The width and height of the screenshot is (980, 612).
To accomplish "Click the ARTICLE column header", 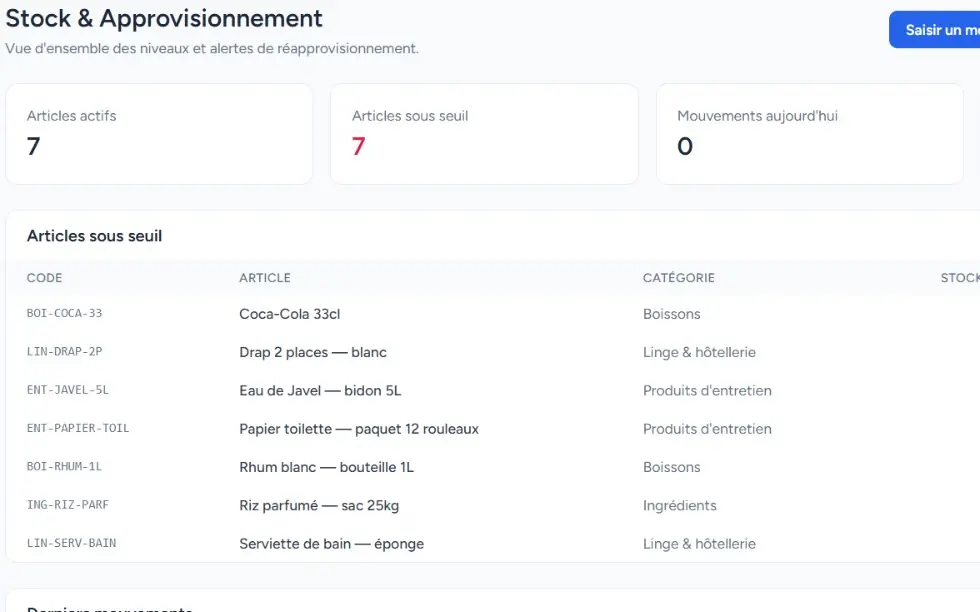I will point(265,278).
